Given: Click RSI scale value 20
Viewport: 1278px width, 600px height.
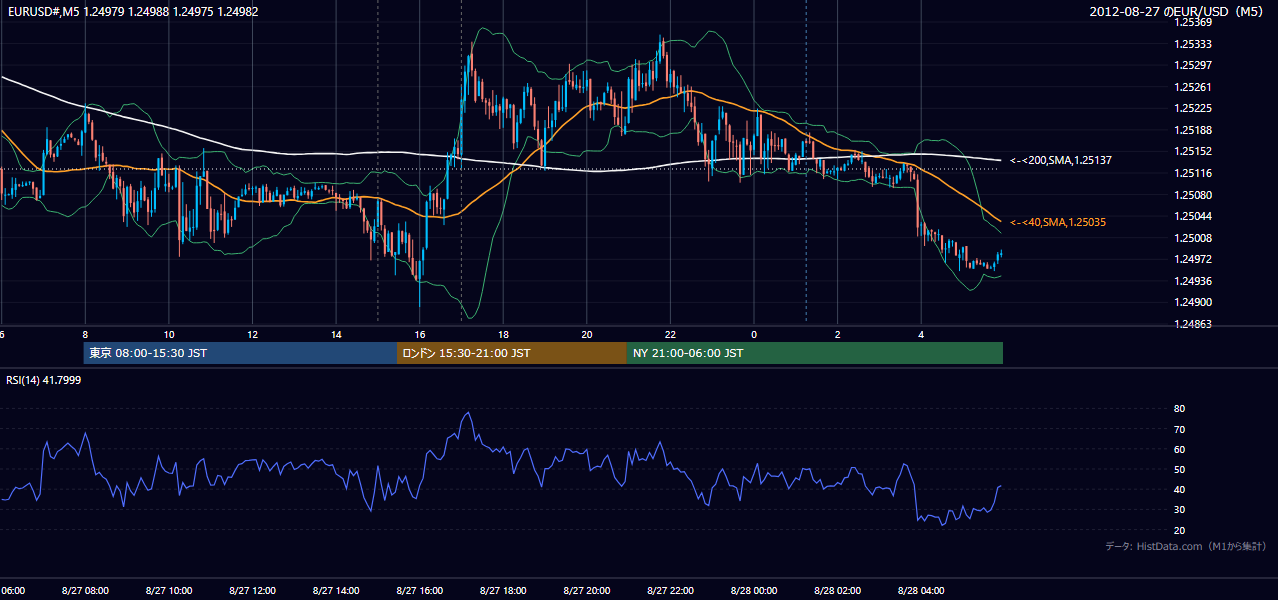Looking at the screenshot, I should coord(1179,530).
